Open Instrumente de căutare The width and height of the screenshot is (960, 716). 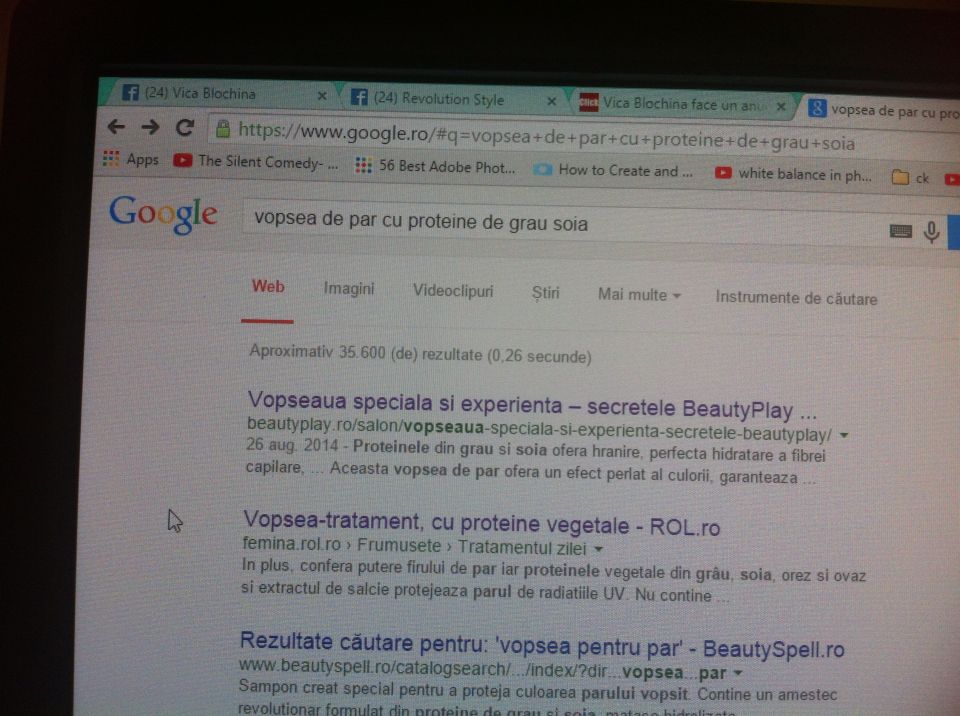[797, 298]
